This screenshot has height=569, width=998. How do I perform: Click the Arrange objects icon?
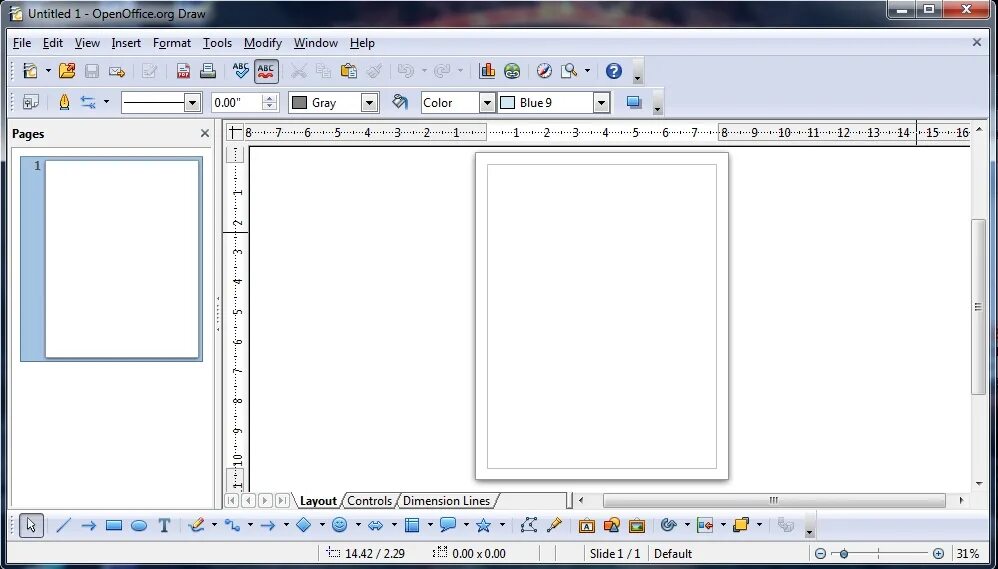tap(741, 525)
